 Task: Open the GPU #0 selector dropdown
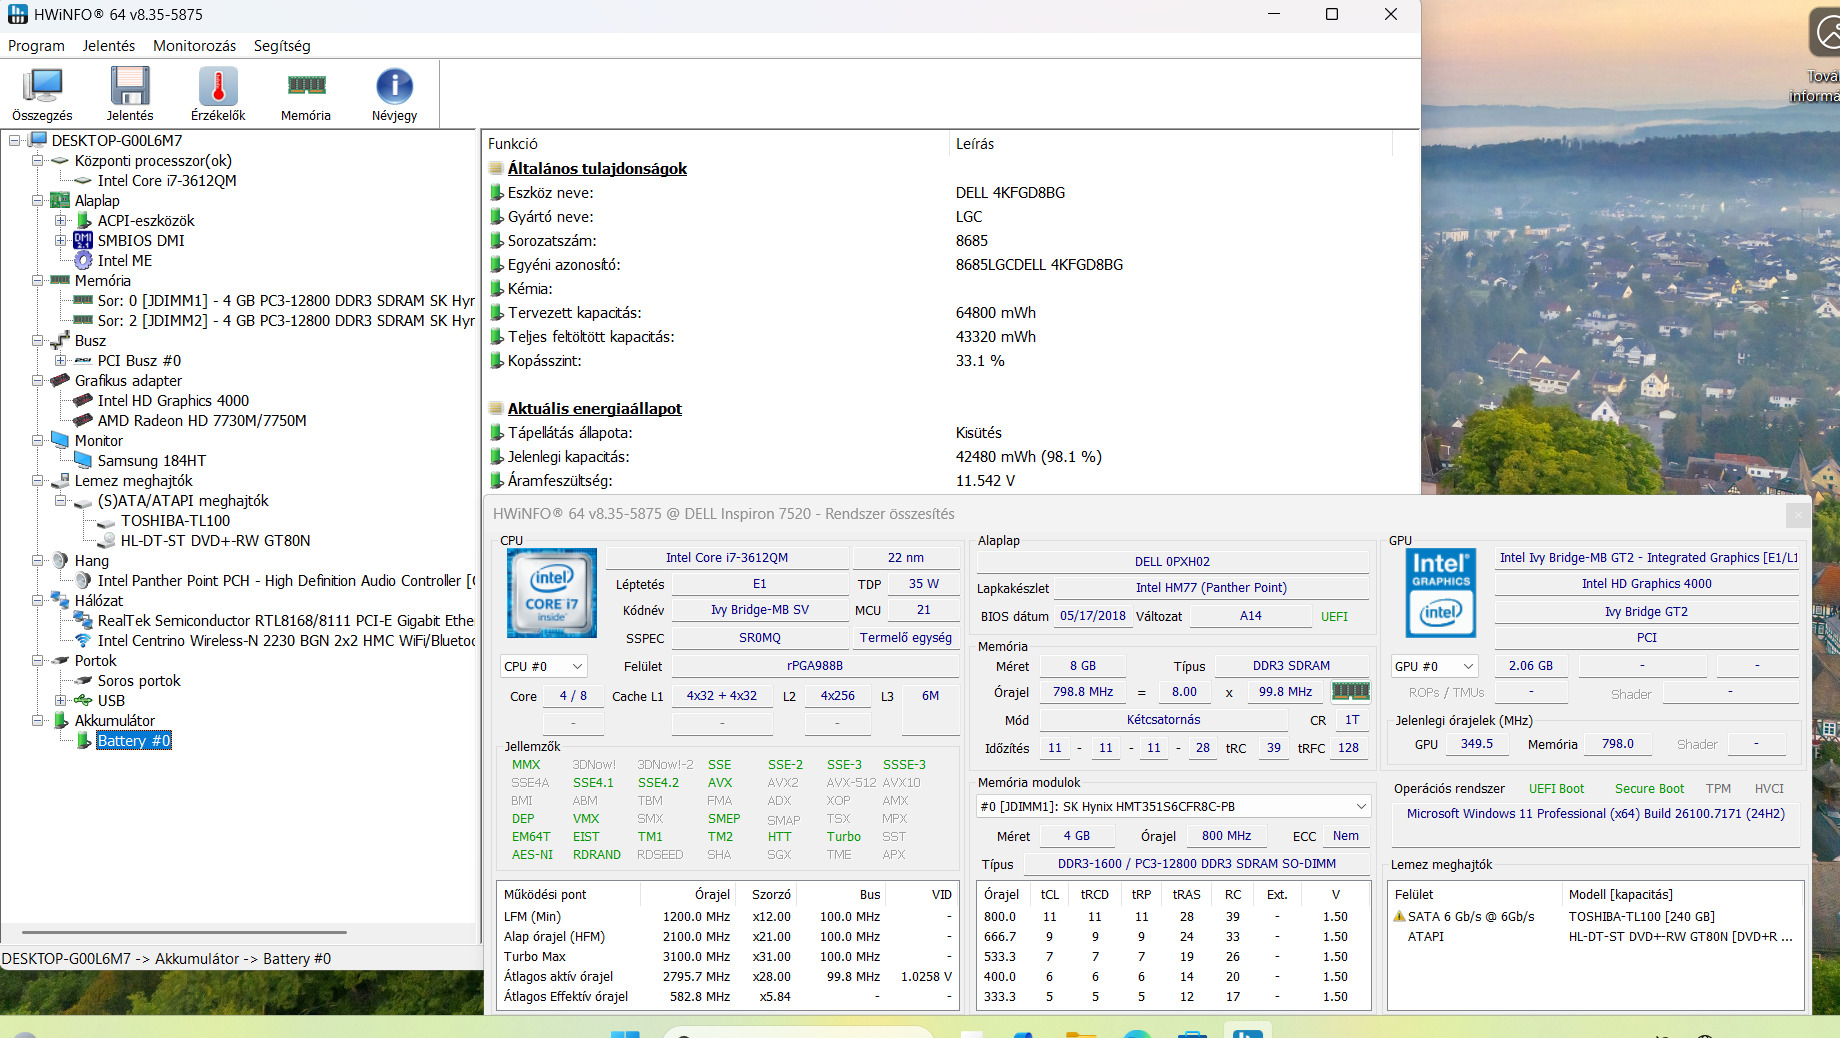click(x=1434, y=666)
